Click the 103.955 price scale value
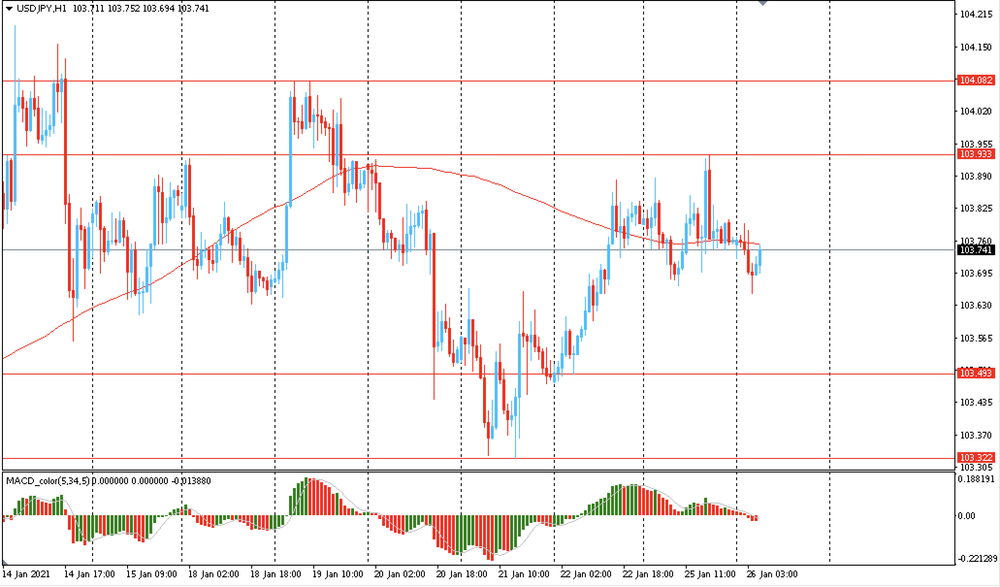The height and width of the screenshot is (587, 1000). pyautogui.click(x=976, y=144)
